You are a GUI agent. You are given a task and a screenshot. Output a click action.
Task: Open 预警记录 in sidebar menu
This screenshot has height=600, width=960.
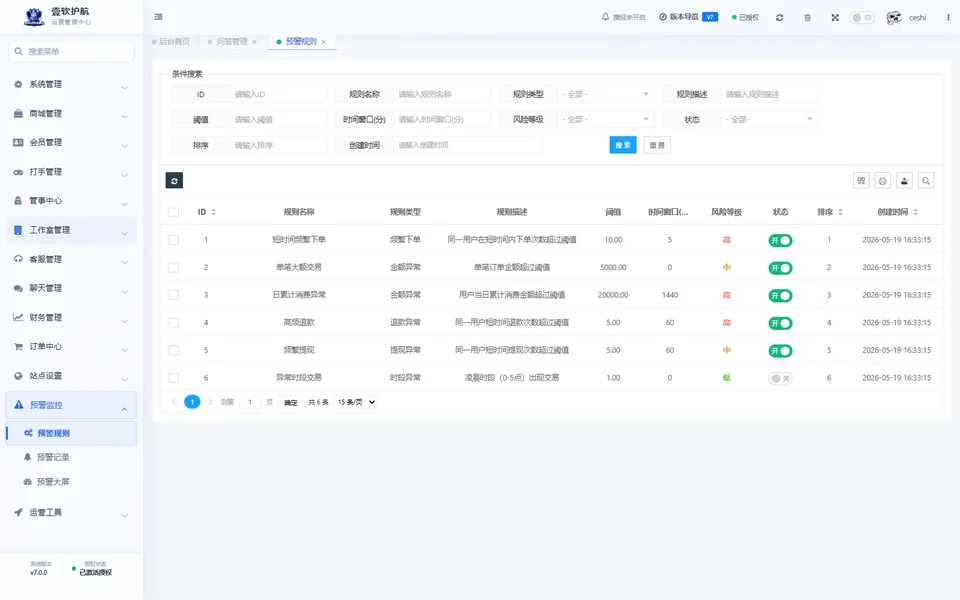pyautogui.click(x=53, y=457)
